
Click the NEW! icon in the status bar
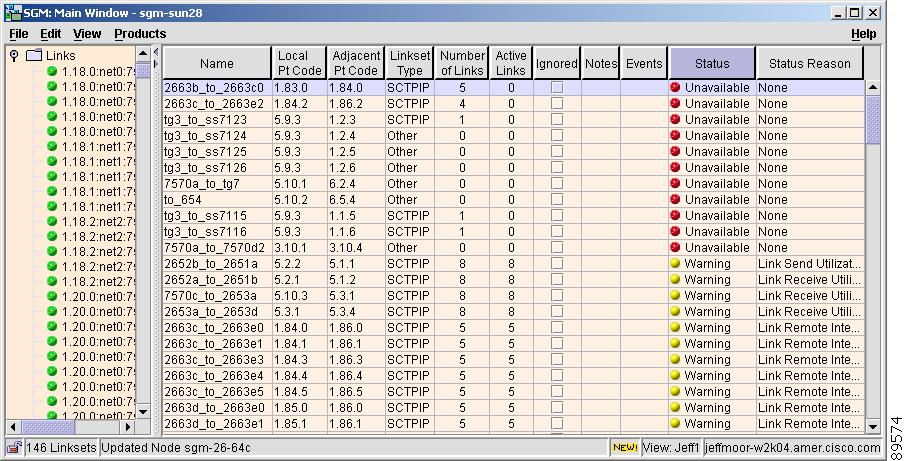pos(624,447)
